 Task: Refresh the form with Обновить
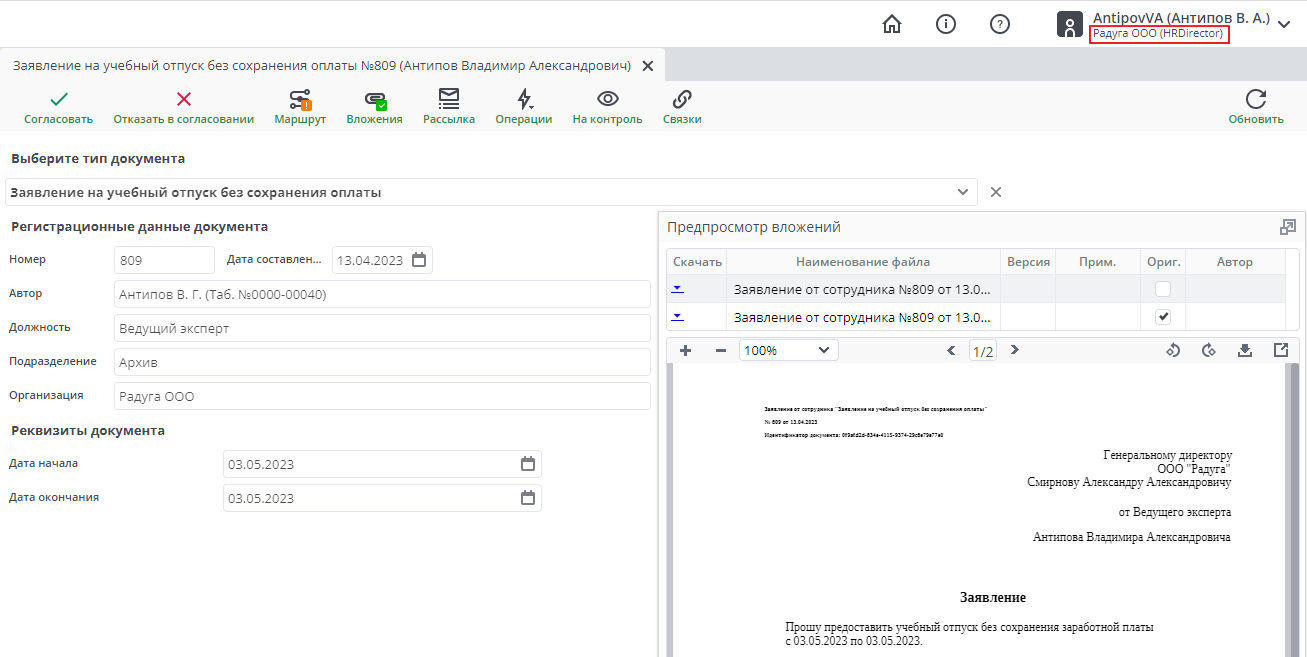point(1256,107)
